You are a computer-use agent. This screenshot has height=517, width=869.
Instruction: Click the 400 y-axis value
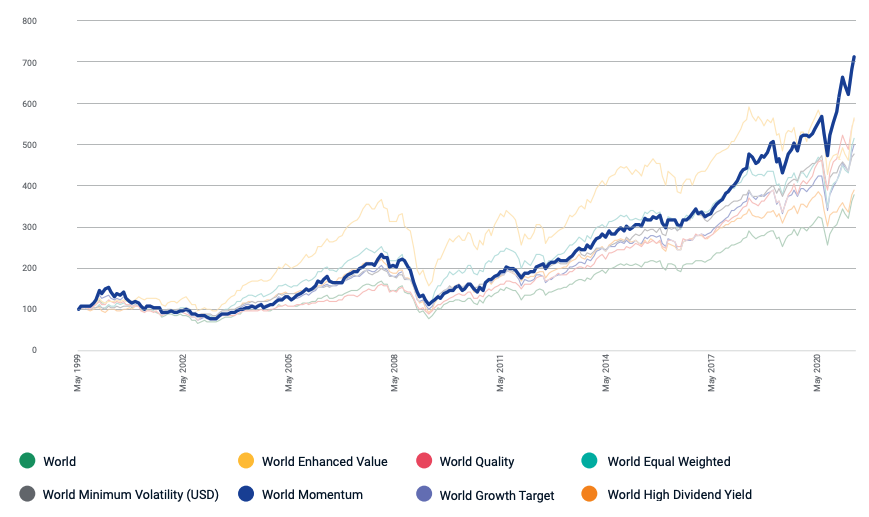29,186
